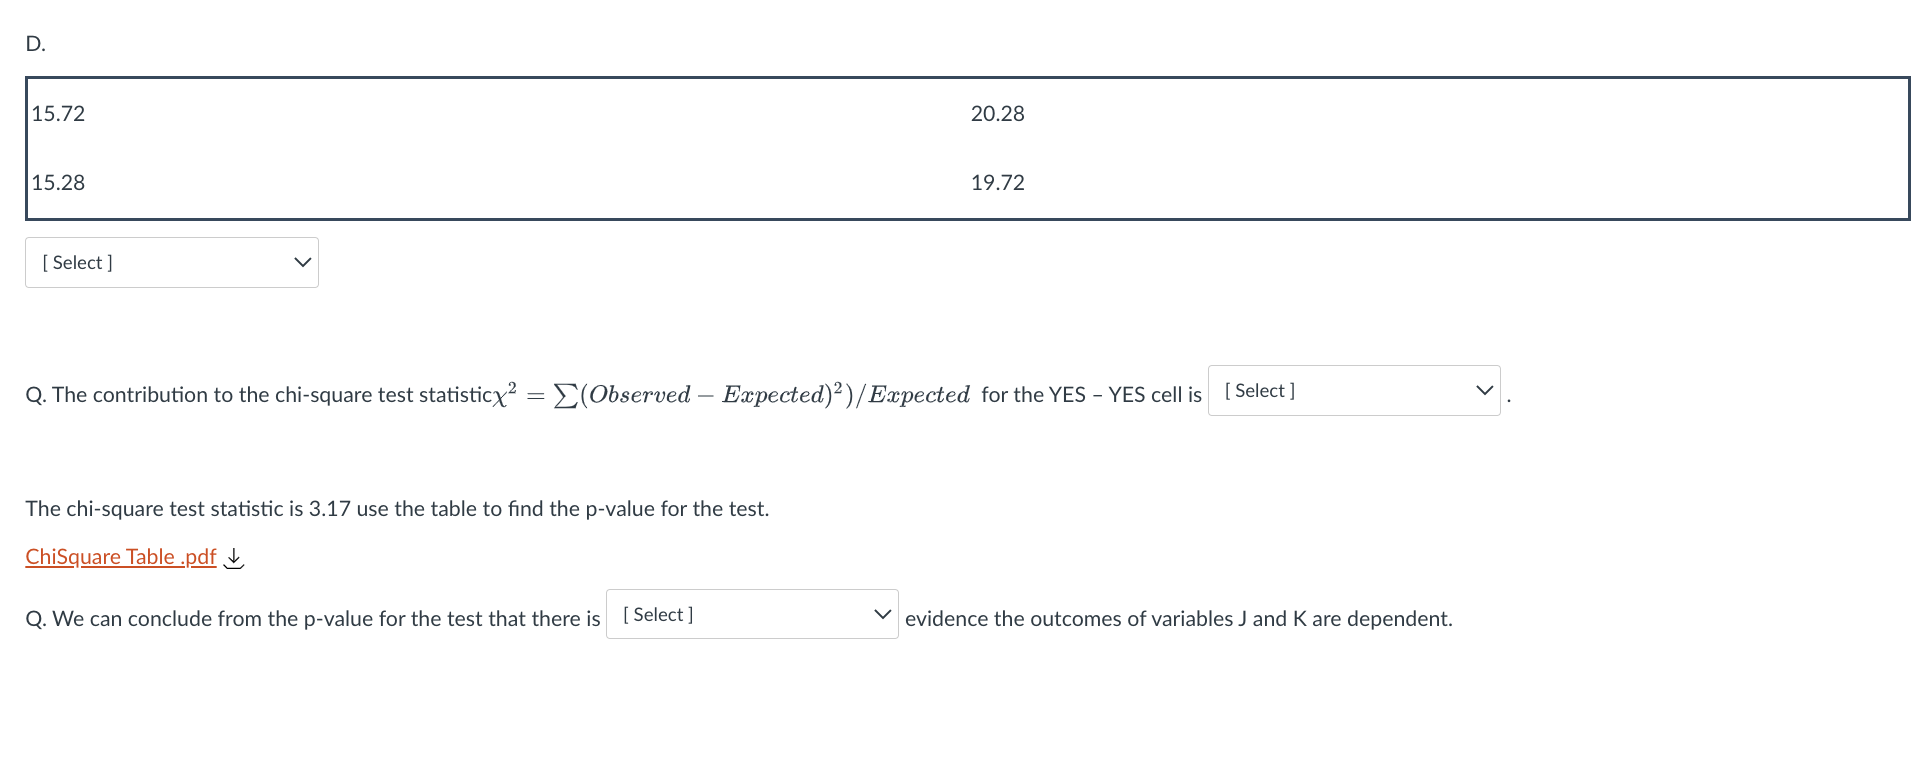This screenshot has width=1918, height=758.
Task: Open the YES-YES cell contribution Select dropdown
Action: 1353,390
